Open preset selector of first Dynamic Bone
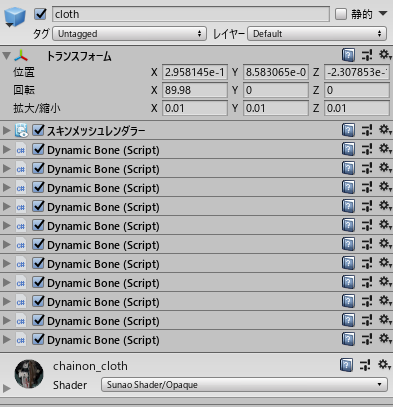The height and width of the screenshot is (407, 393). point(367,149)
